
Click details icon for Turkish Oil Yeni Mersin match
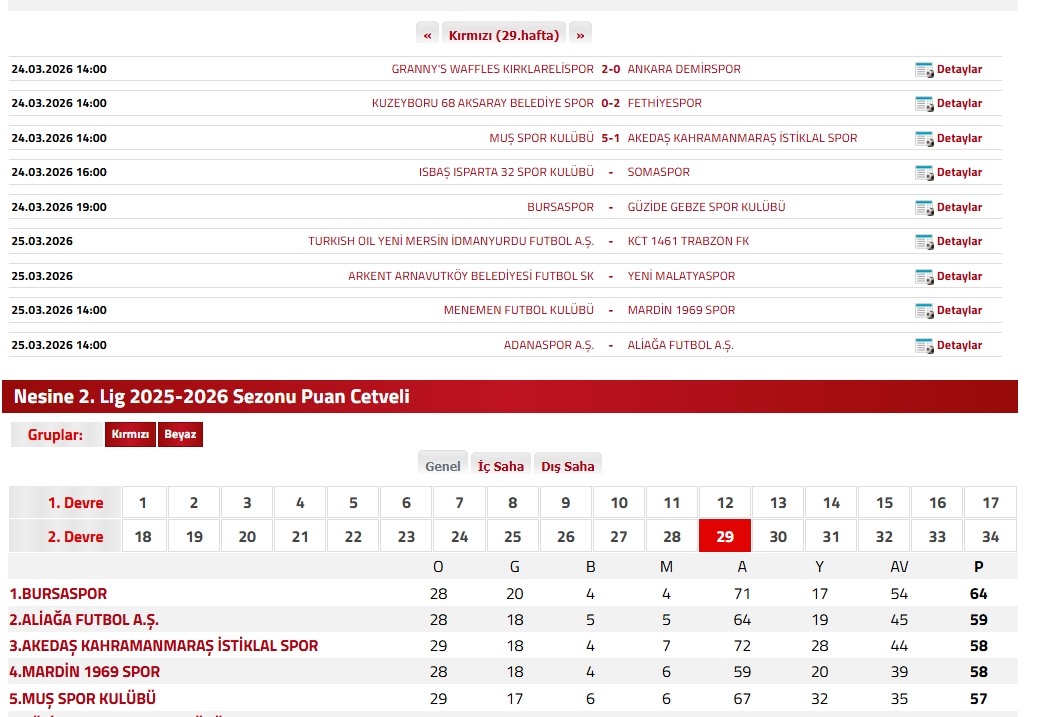click(924, 242)
